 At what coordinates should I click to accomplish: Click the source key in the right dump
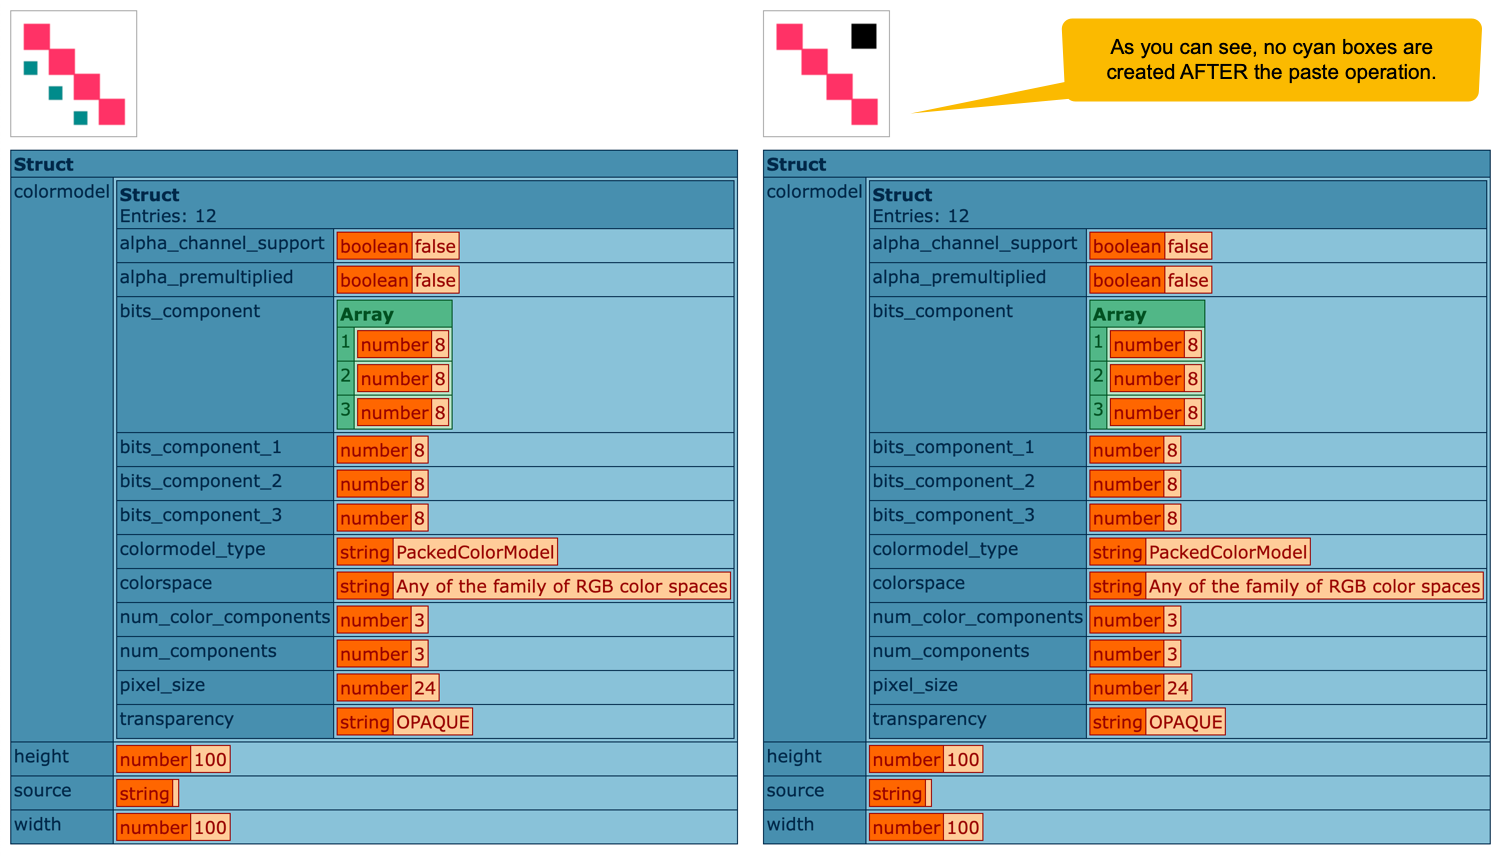[x=795, y=791]
